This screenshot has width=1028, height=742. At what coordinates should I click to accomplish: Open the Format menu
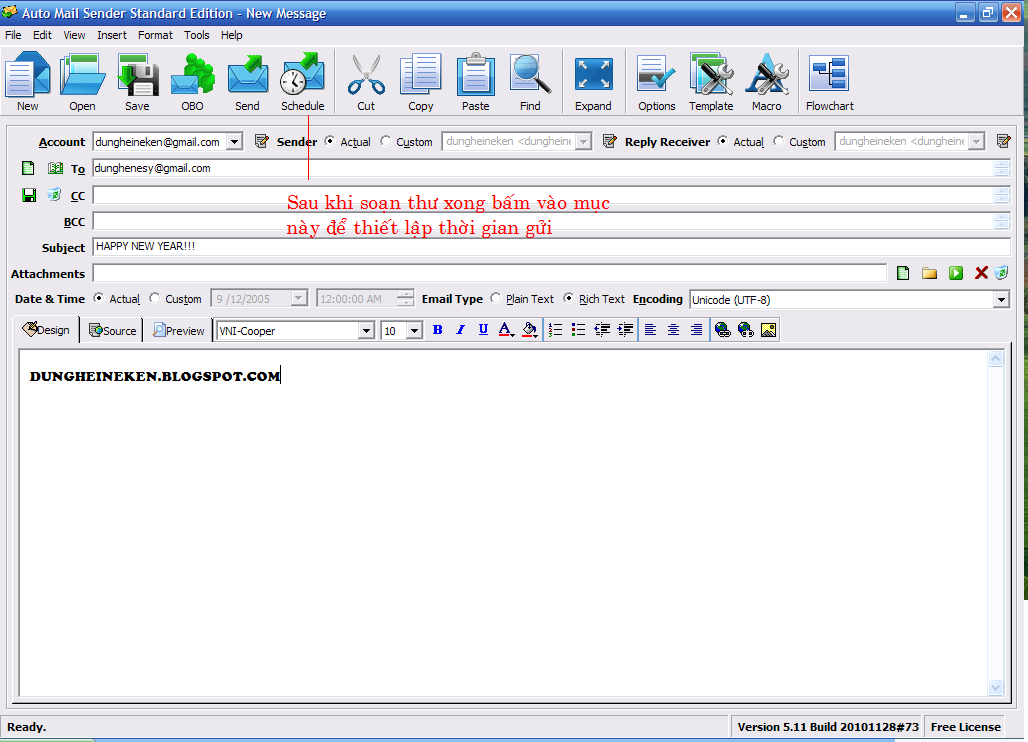click(155, 35)
